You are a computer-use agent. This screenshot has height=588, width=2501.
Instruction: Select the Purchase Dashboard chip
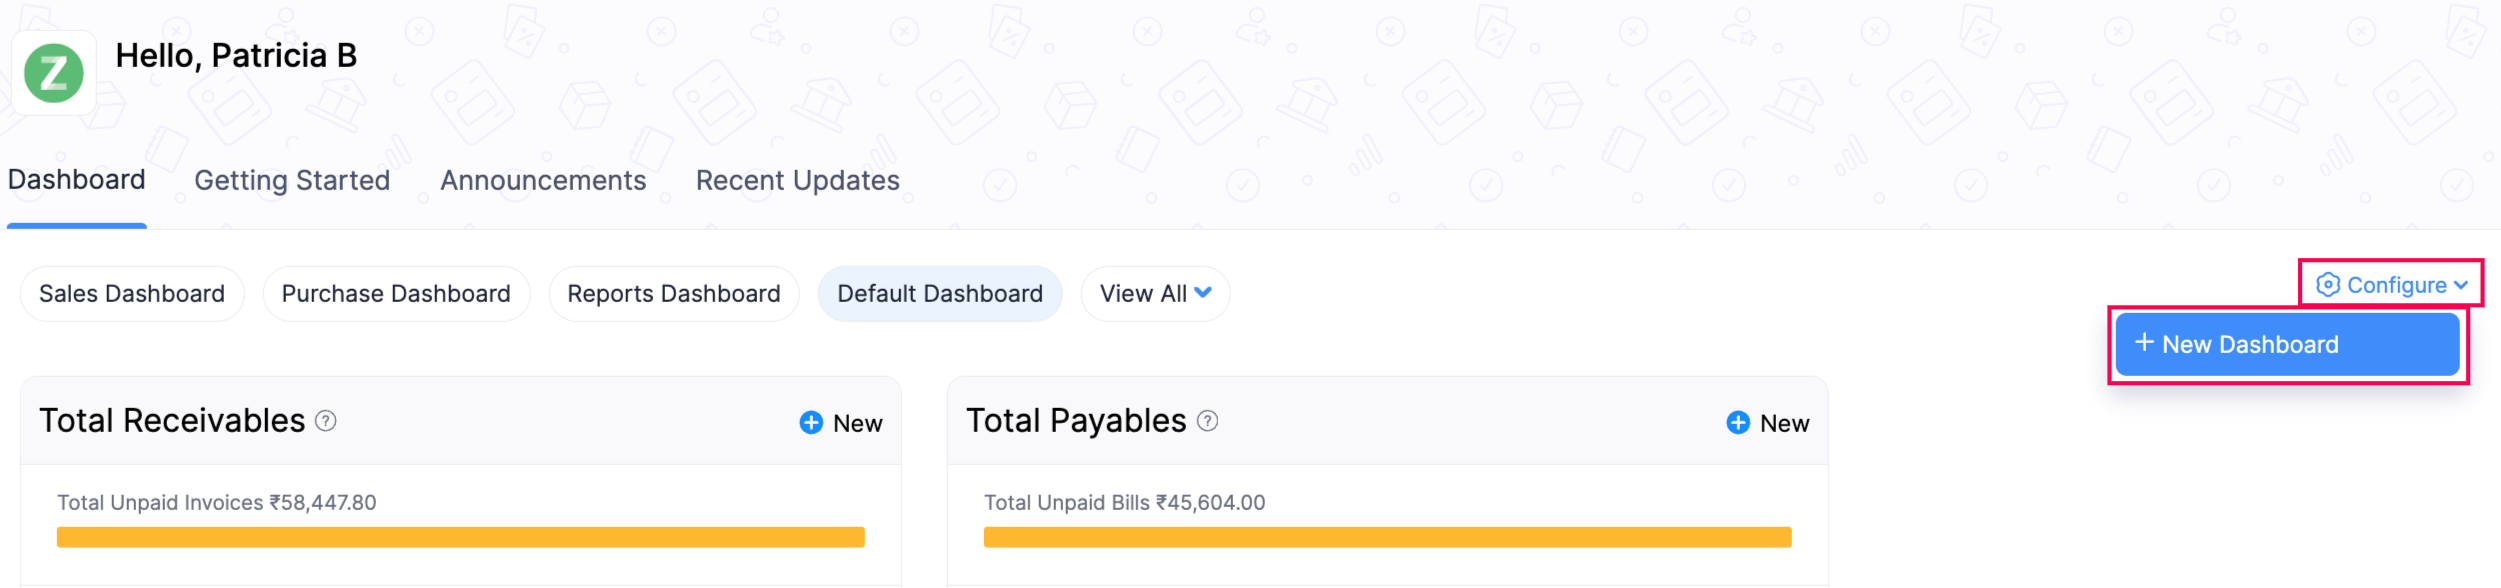[396, 294]
